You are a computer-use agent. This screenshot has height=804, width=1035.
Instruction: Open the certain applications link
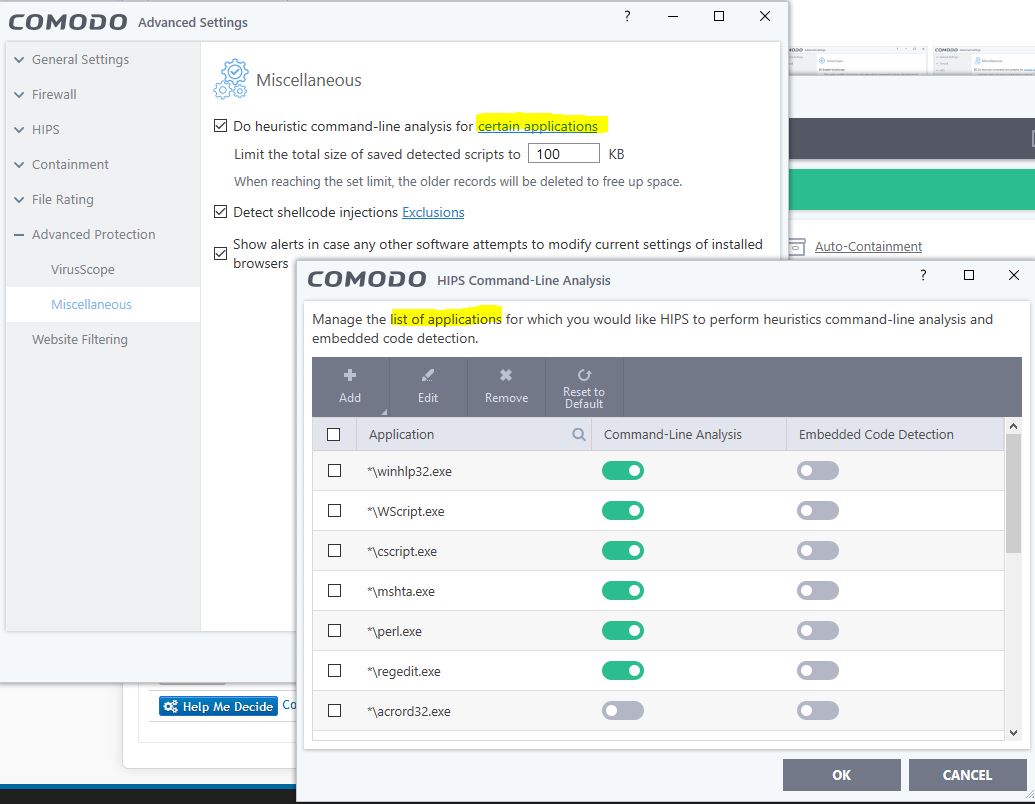coord(537,126)
